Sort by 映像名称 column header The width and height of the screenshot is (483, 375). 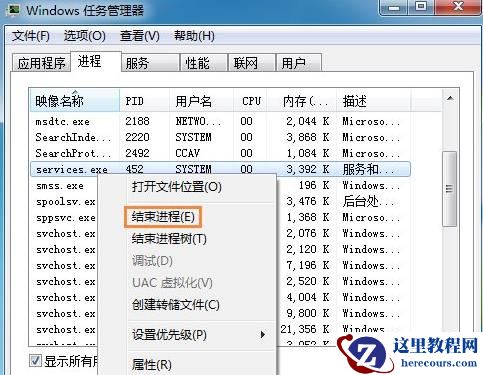point(75,101)
